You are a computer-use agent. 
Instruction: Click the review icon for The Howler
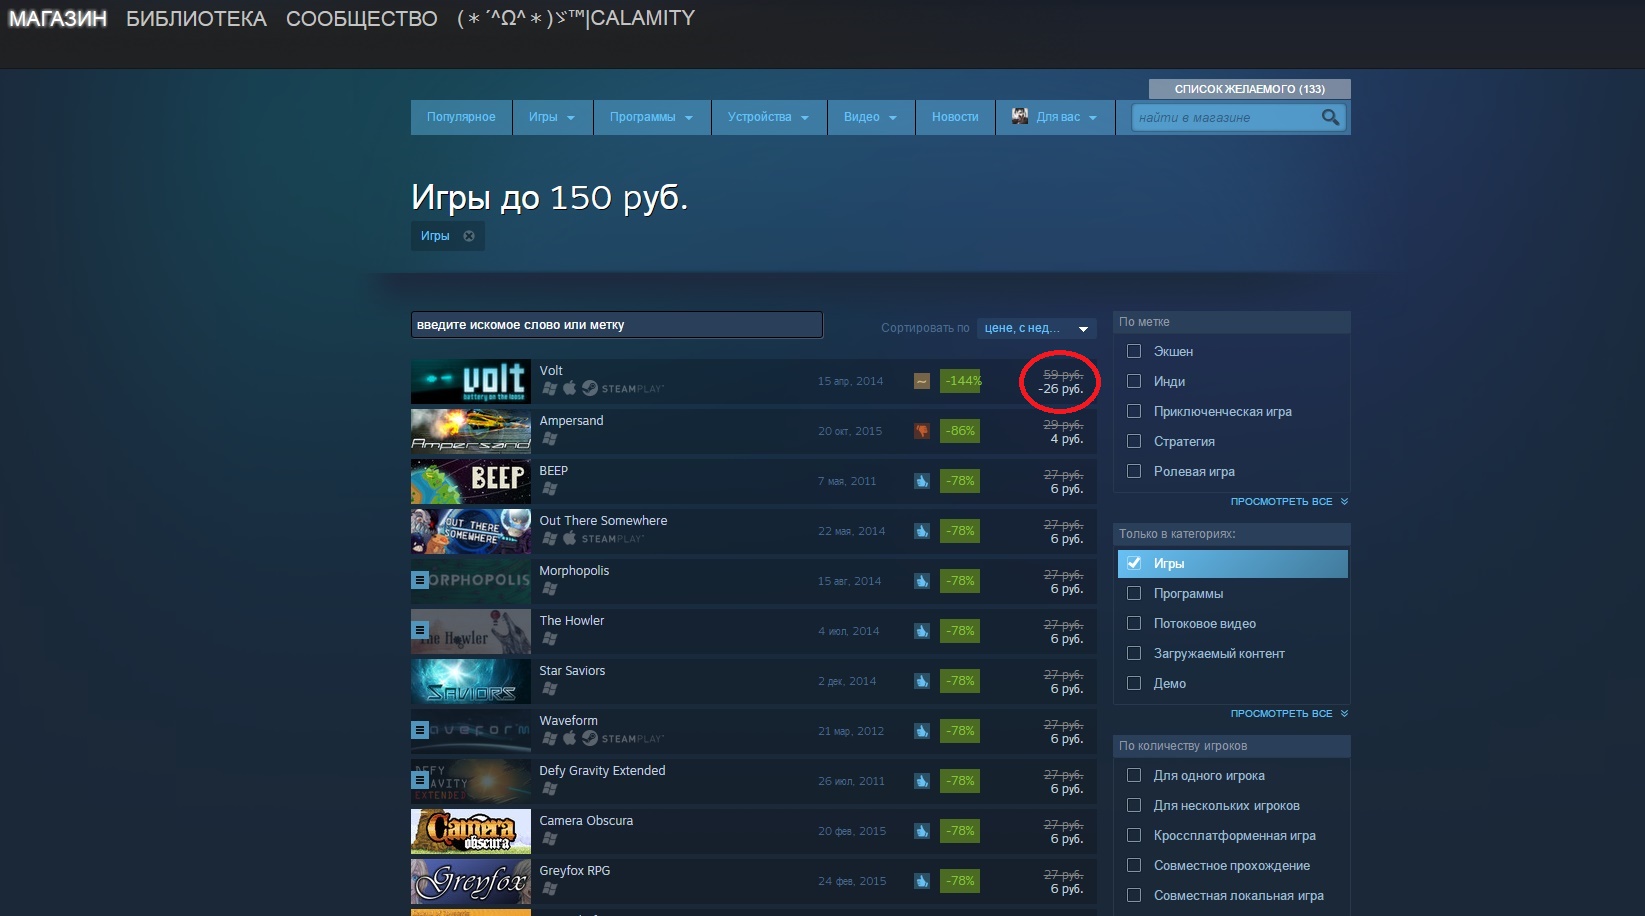(x=922, y=631)
